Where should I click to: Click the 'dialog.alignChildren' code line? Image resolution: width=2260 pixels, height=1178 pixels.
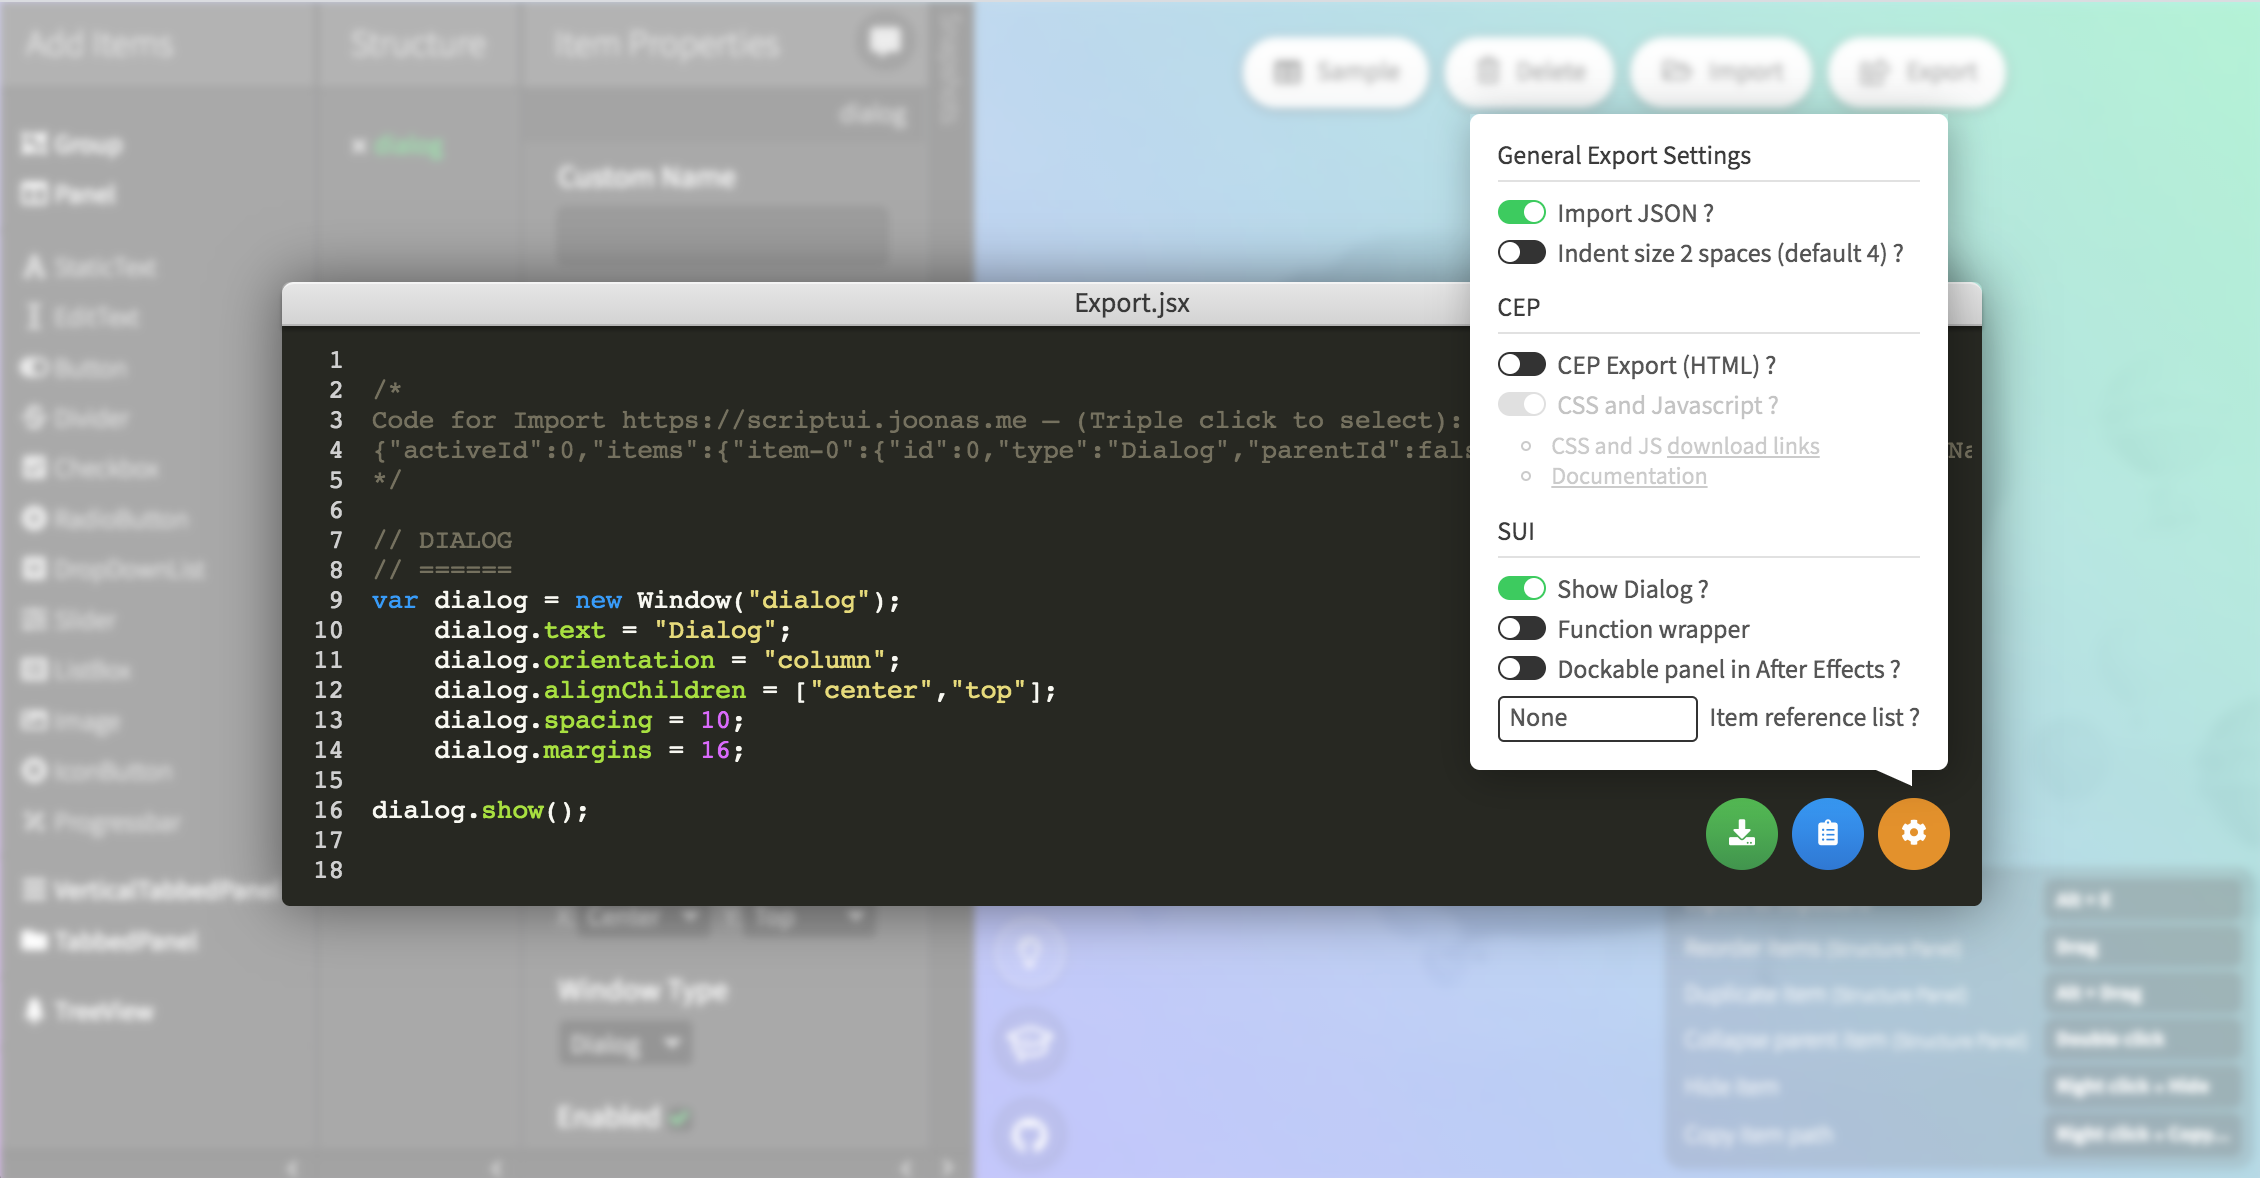[745, 690]
